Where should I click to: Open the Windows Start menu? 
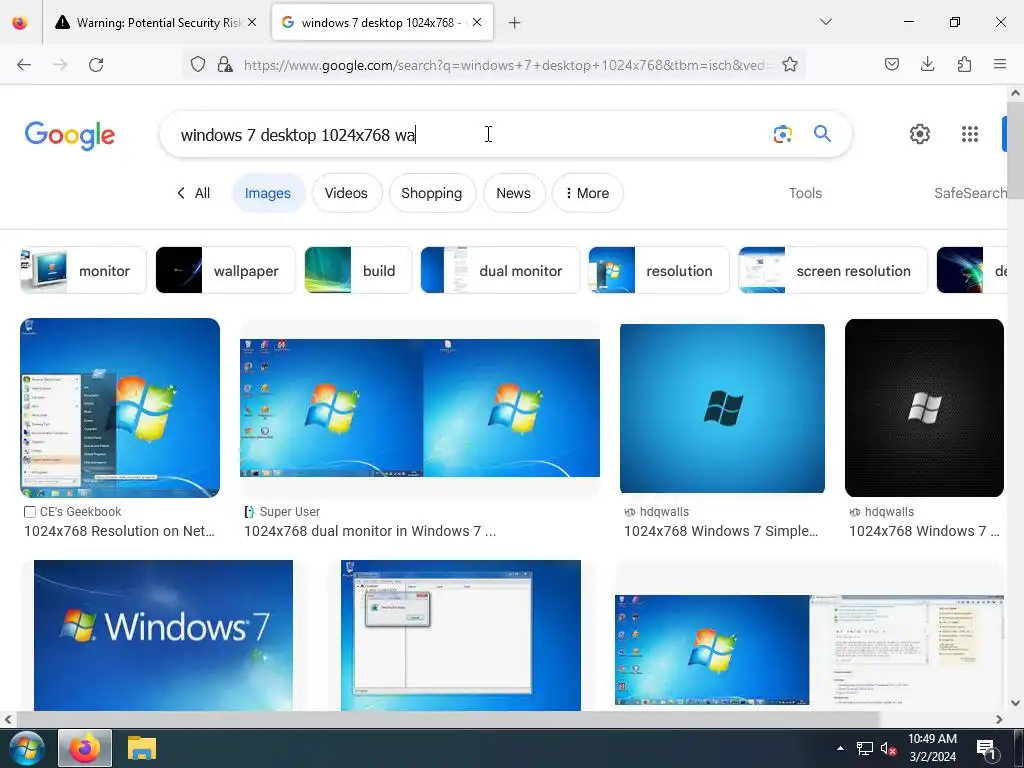pos(26,748)
